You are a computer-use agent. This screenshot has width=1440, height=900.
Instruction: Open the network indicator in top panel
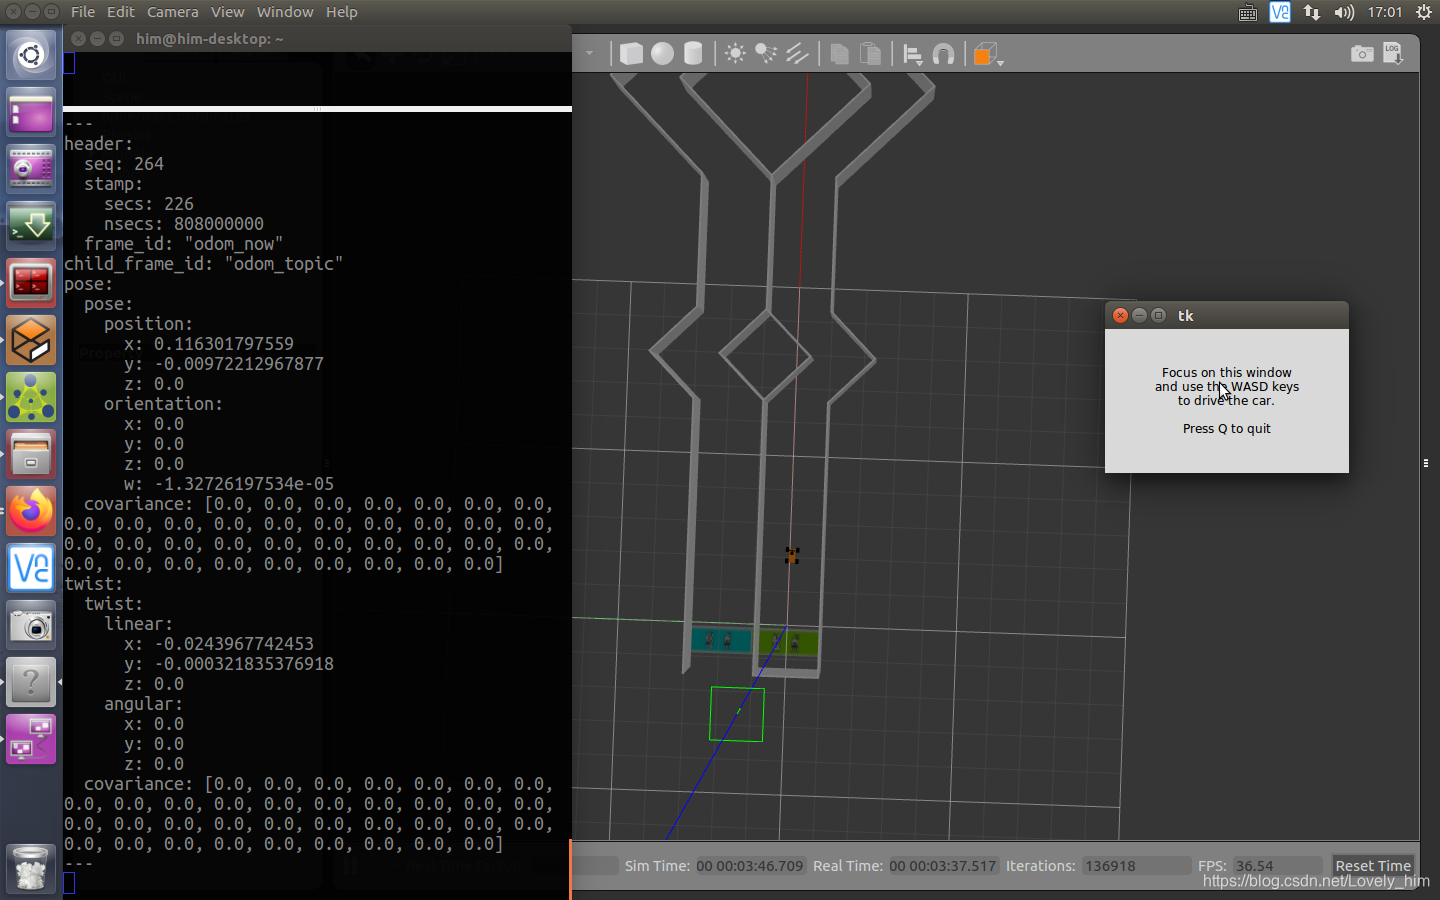pyautogui.click(x=1312, y=12)
